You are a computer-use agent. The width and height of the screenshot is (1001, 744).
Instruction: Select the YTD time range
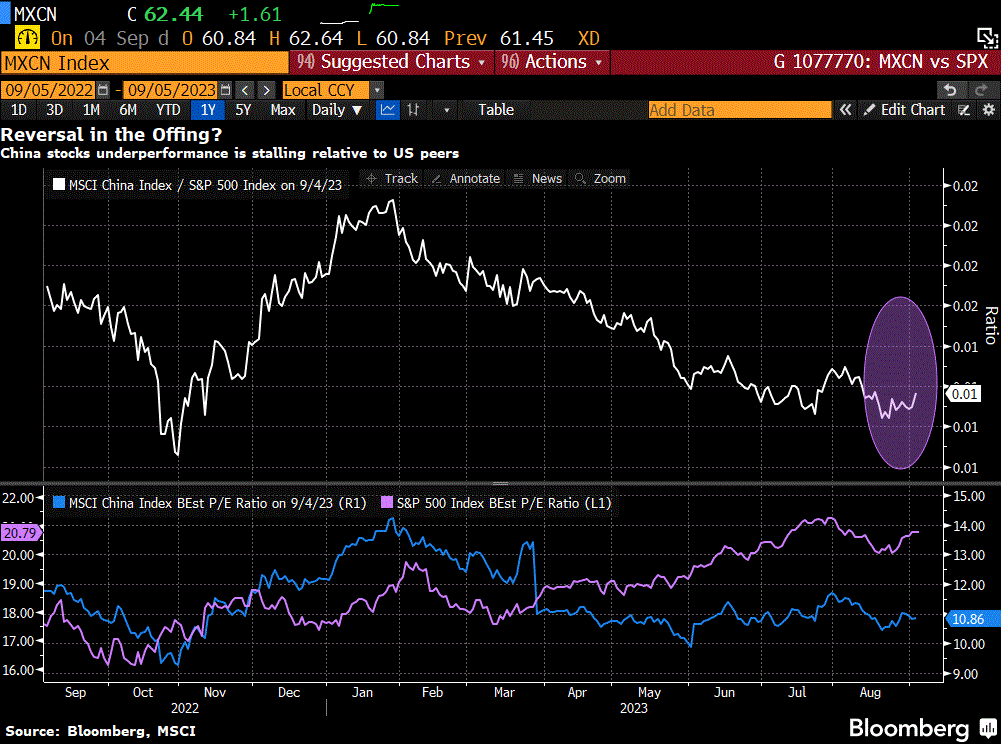(x=169, y=110)
